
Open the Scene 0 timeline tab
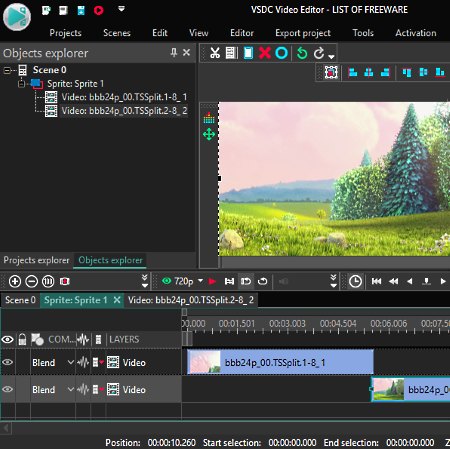[20, 300]
